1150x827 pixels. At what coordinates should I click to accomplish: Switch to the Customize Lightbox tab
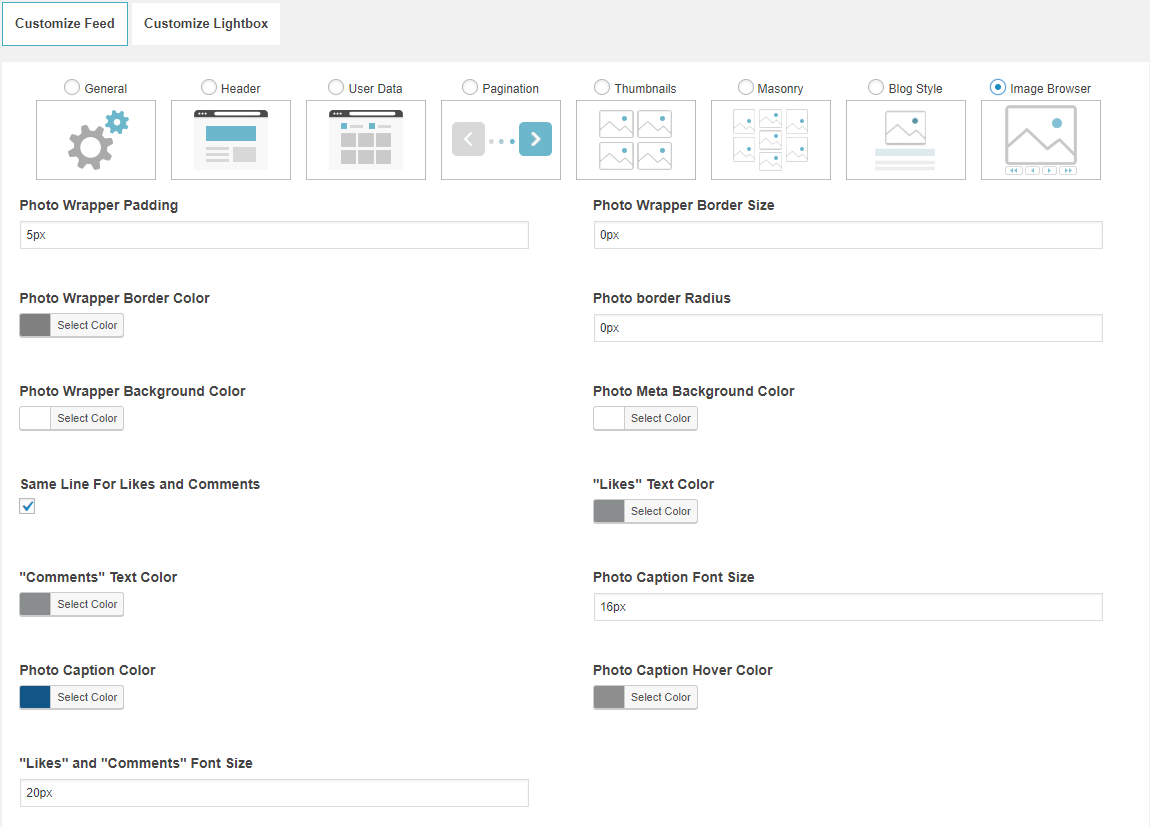tap(206, 24)
